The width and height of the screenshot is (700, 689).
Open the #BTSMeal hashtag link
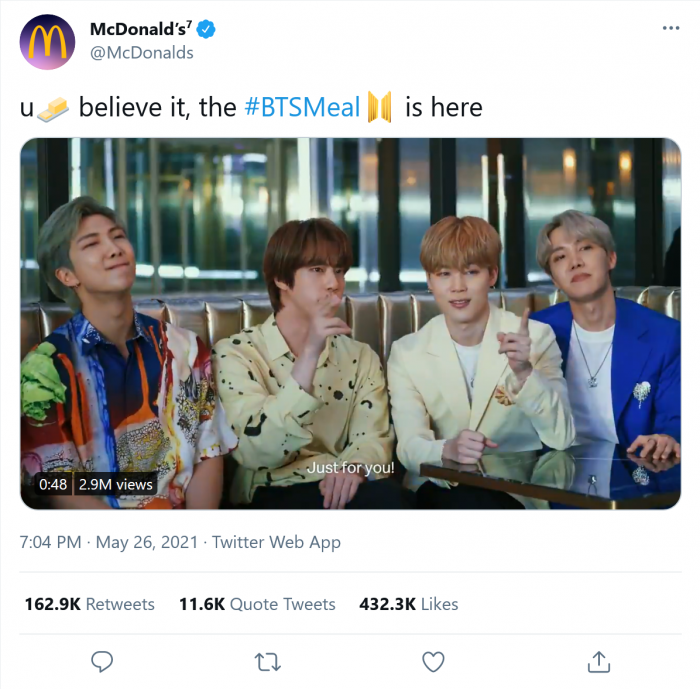pos(302,107)
